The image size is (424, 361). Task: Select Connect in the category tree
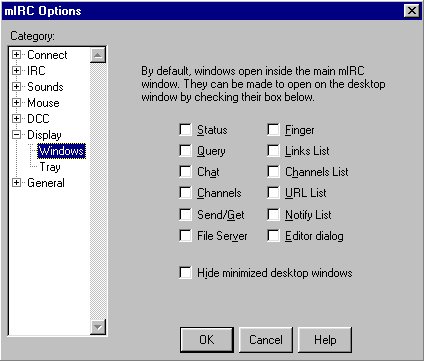[x=47, y=55]
